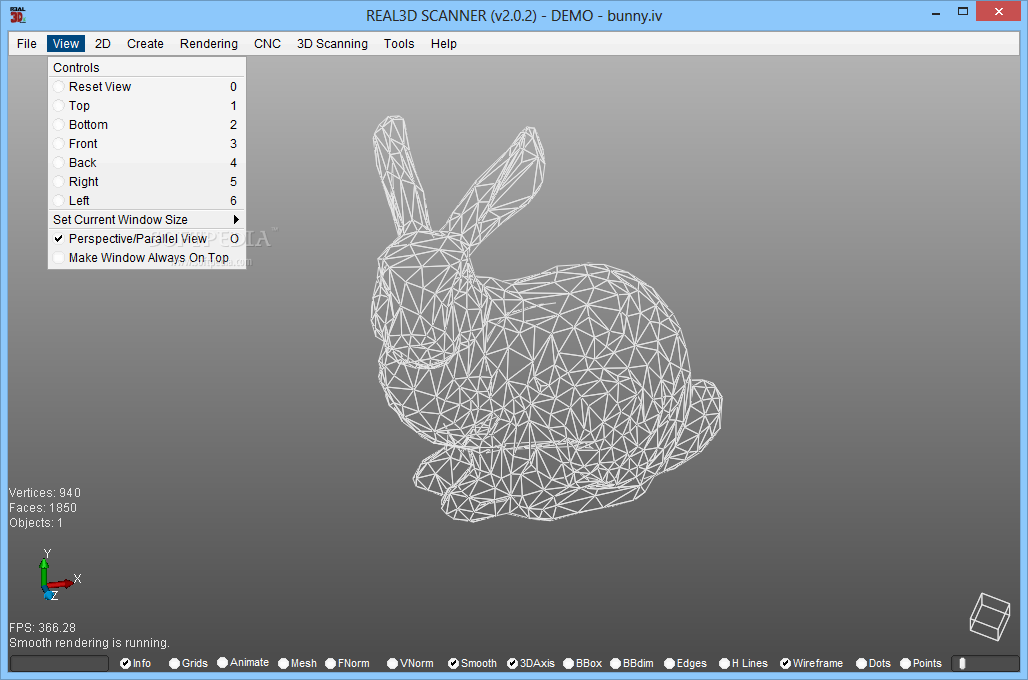Expand the Set Current Window Size submenu
Viewport: 1028px width, 680px height.
pos(147,220)
